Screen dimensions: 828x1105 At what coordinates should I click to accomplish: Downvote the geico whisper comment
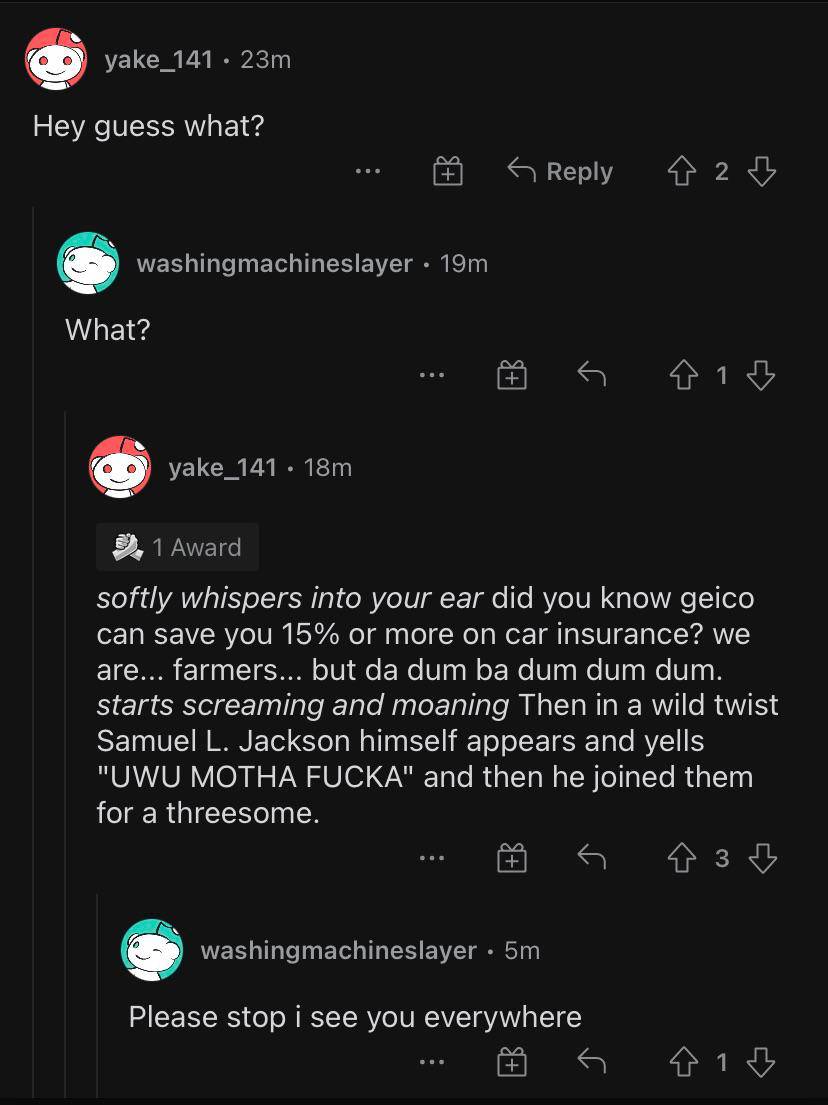[x=762, y=858]
